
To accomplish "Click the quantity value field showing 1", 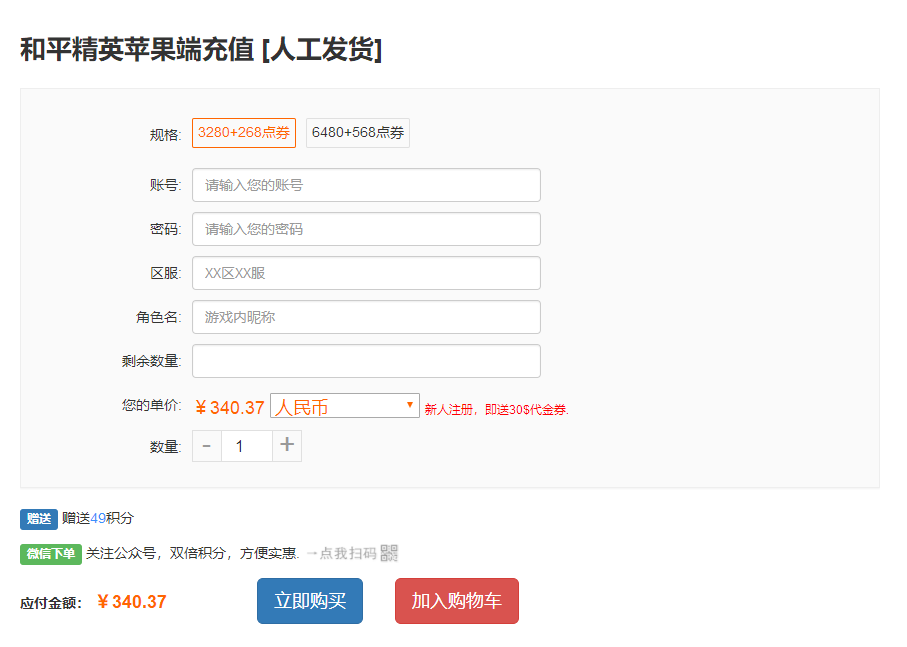I will [247, 446].
